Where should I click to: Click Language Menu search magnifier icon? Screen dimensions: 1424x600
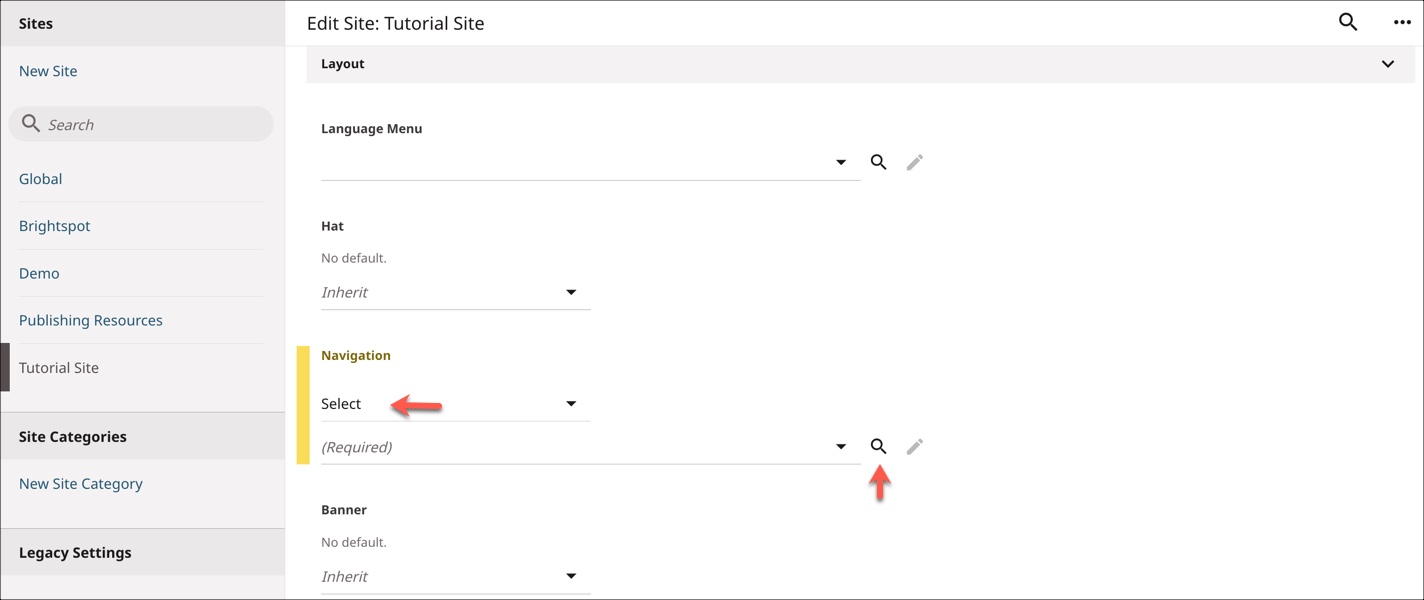[x=878, y=162]
